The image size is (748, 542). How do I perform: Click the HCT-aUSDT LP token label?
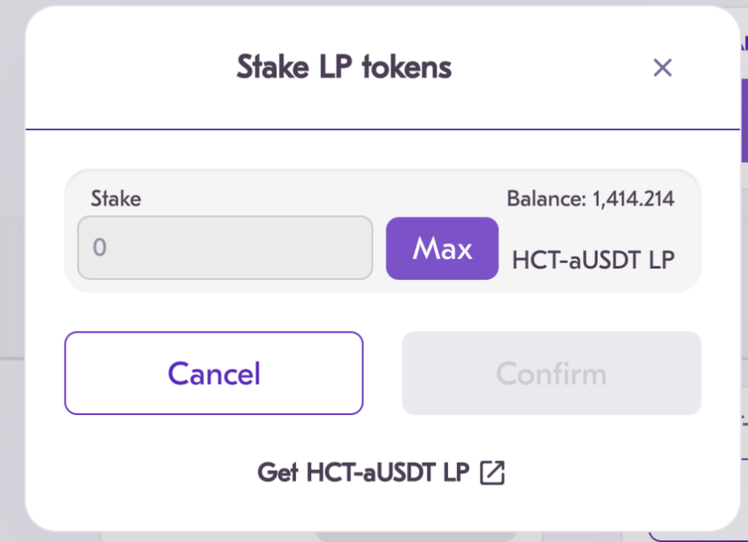(x=593, y=260)
